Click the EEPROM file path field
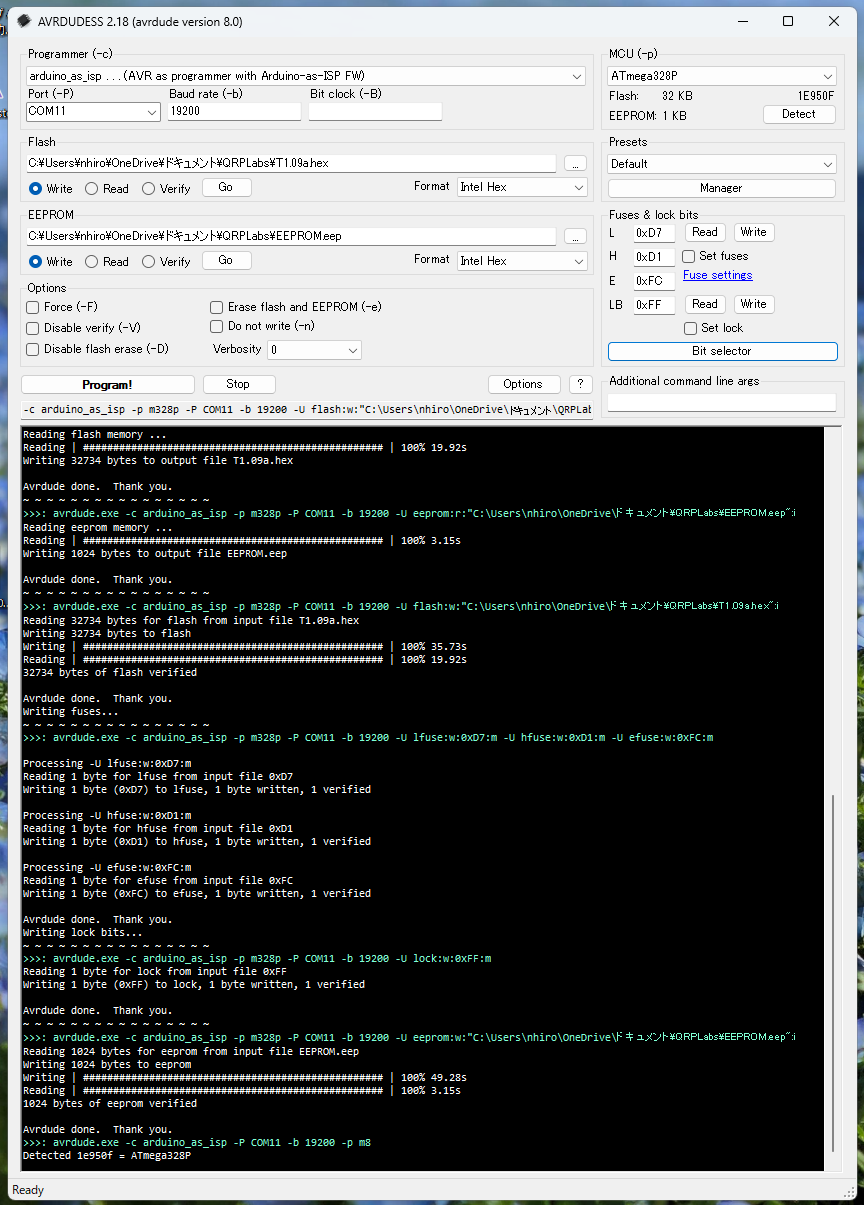 291,236
